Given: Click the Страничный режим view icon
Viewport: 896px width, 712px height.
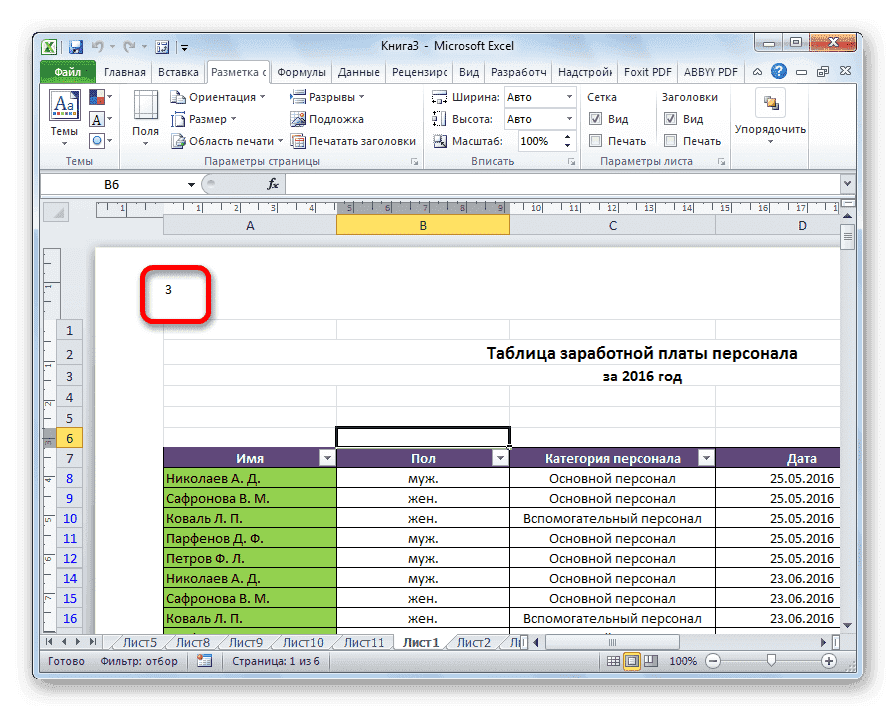Looking at the screenshot, I should click(650, 662).
